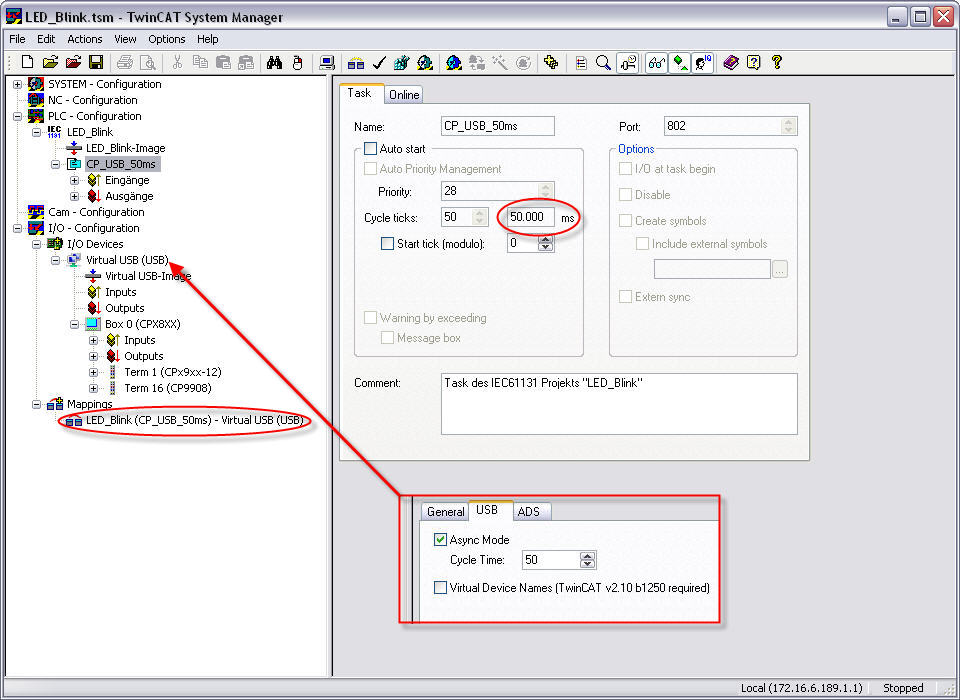Screen dimensions: 960x700
Task: Click the Copy toolbar icon
Action: [x=200, y=62]
